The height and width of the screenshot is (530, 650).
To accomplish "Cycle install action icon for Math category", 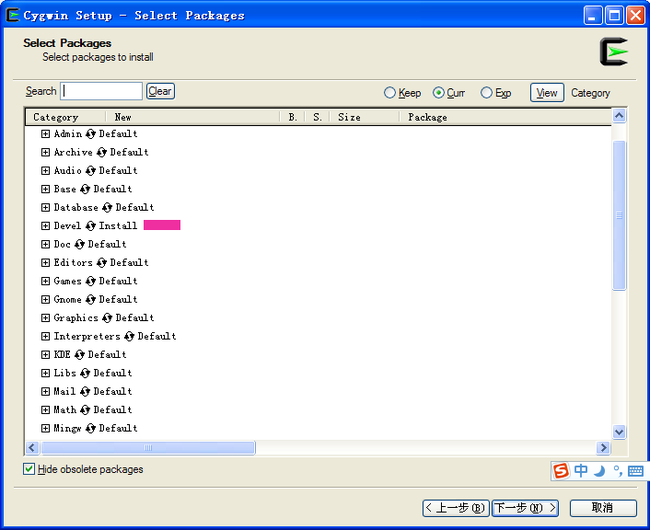I will (85, 410).
